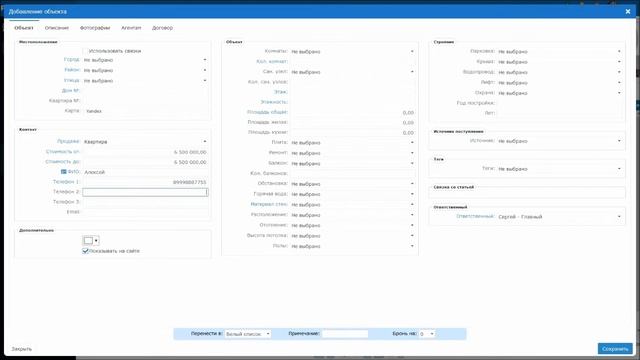This screenshot has height=360, width=640.
Task: Expand the Ремонт dropdown
Action: point(353,153)
